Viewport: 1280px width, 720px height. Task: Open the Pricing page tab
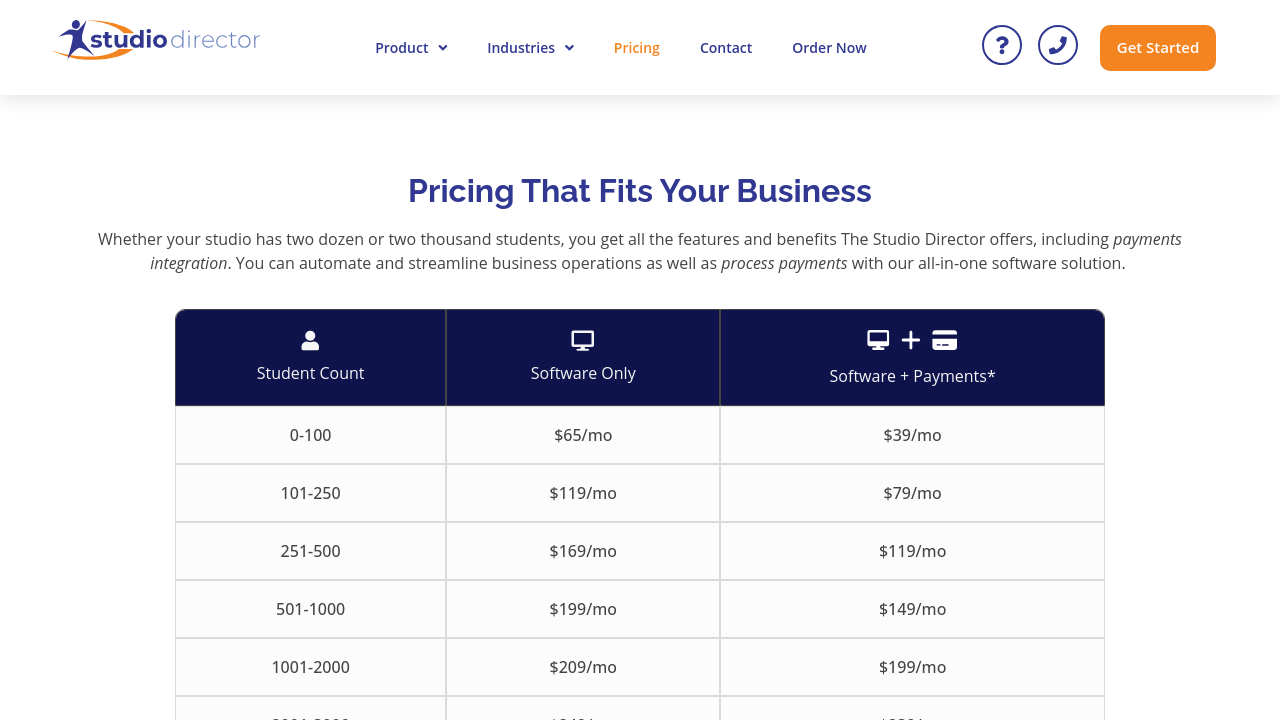(x=636, y=48)
